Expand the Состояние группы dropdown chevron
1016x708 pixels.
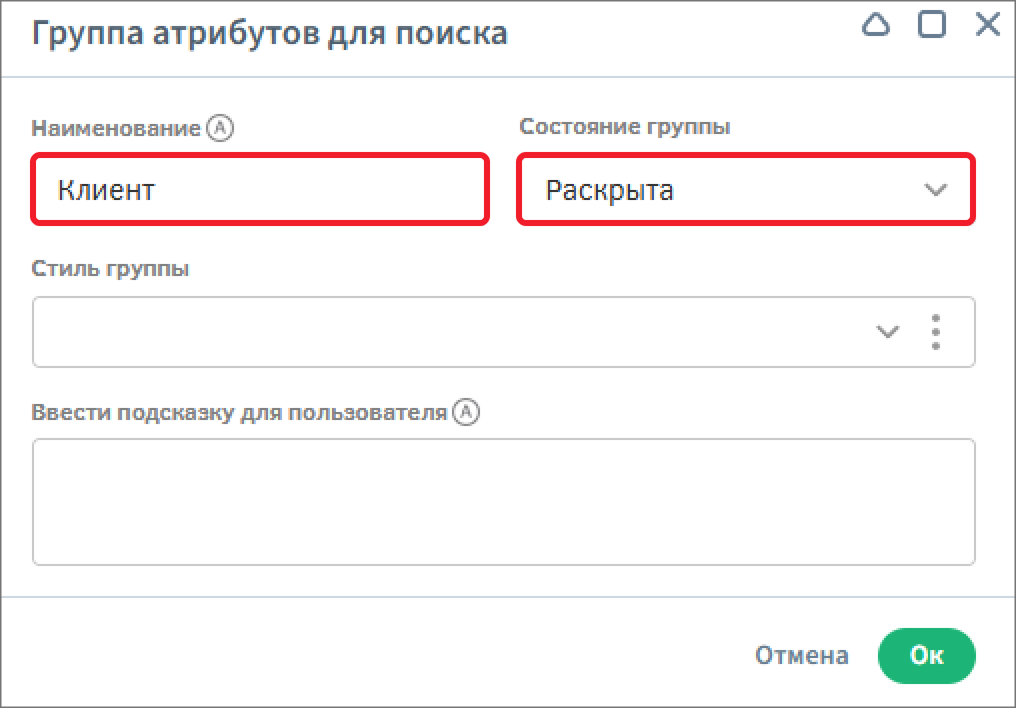tap(935, 190)
